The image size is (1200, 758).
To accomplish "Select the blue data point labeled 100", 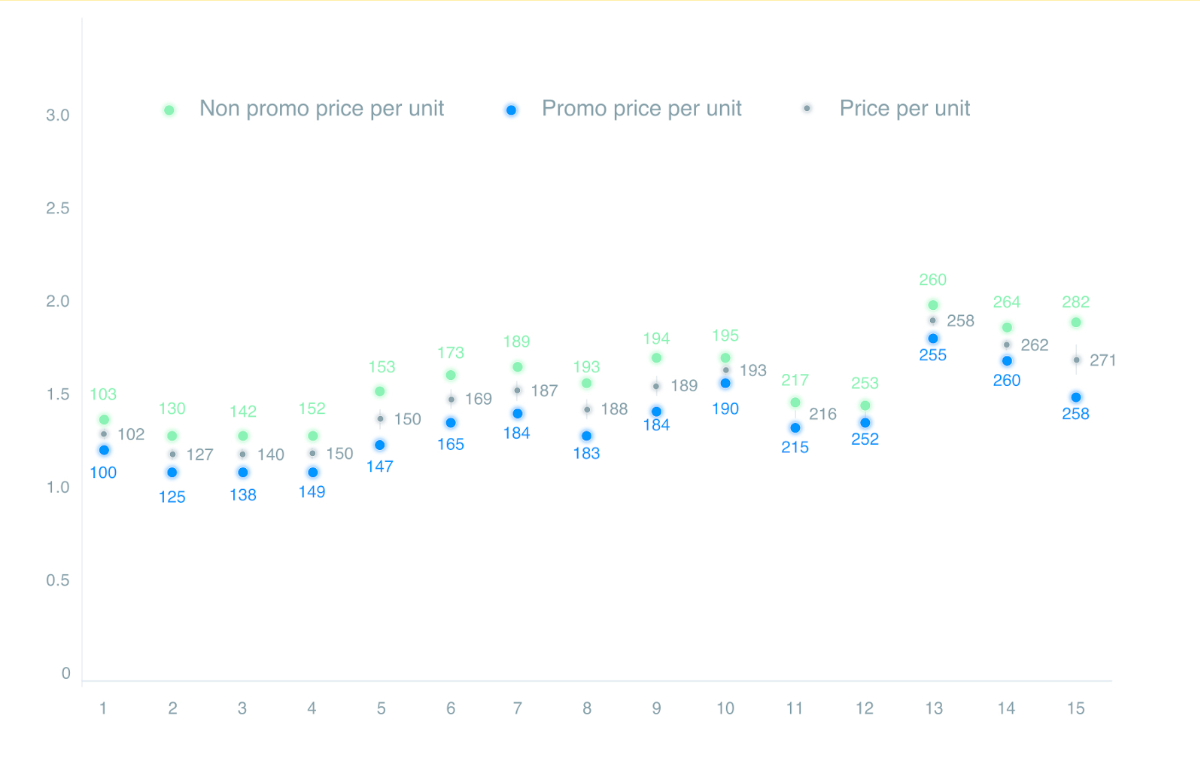I will point(104,450).
